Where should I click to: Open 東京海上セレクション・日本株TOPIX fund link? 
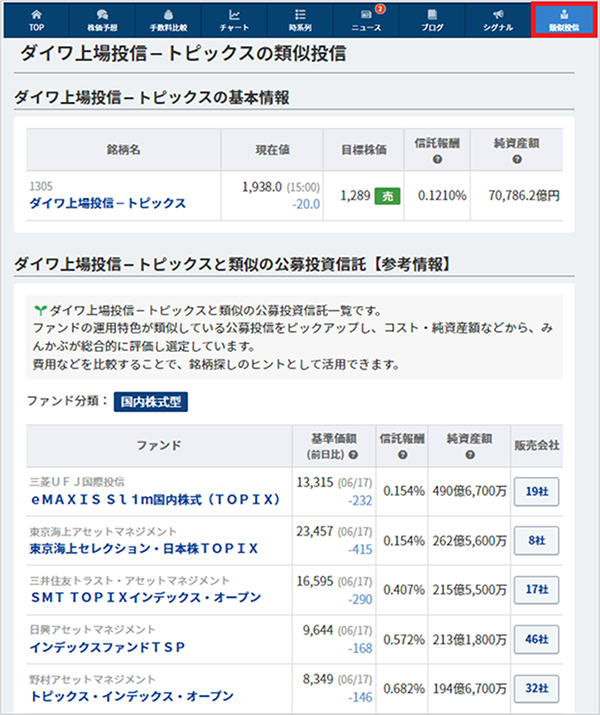144,548
